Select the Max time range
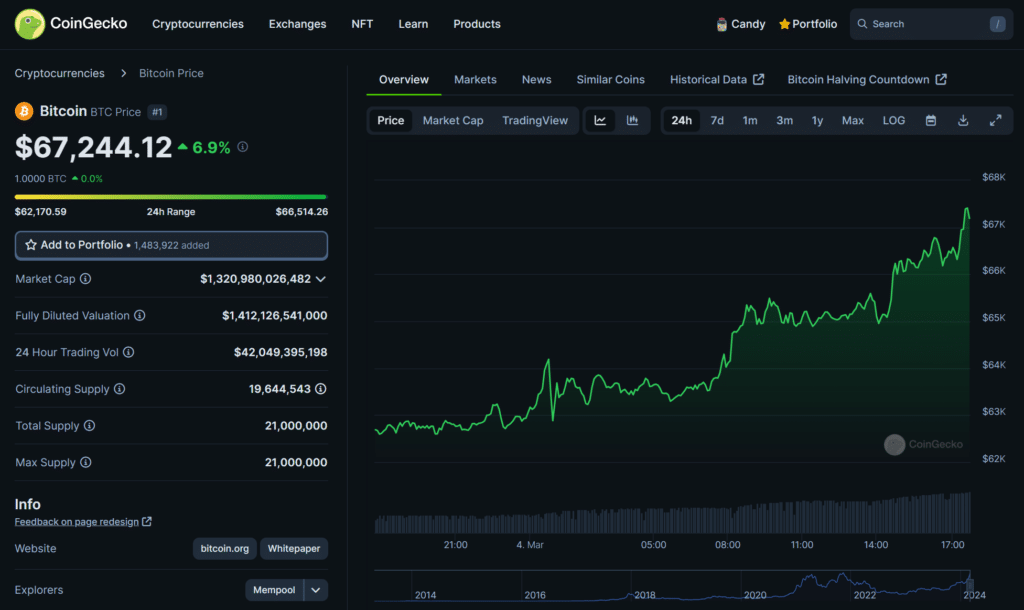This screenshot has height=610, width=1024. (852, 120)
